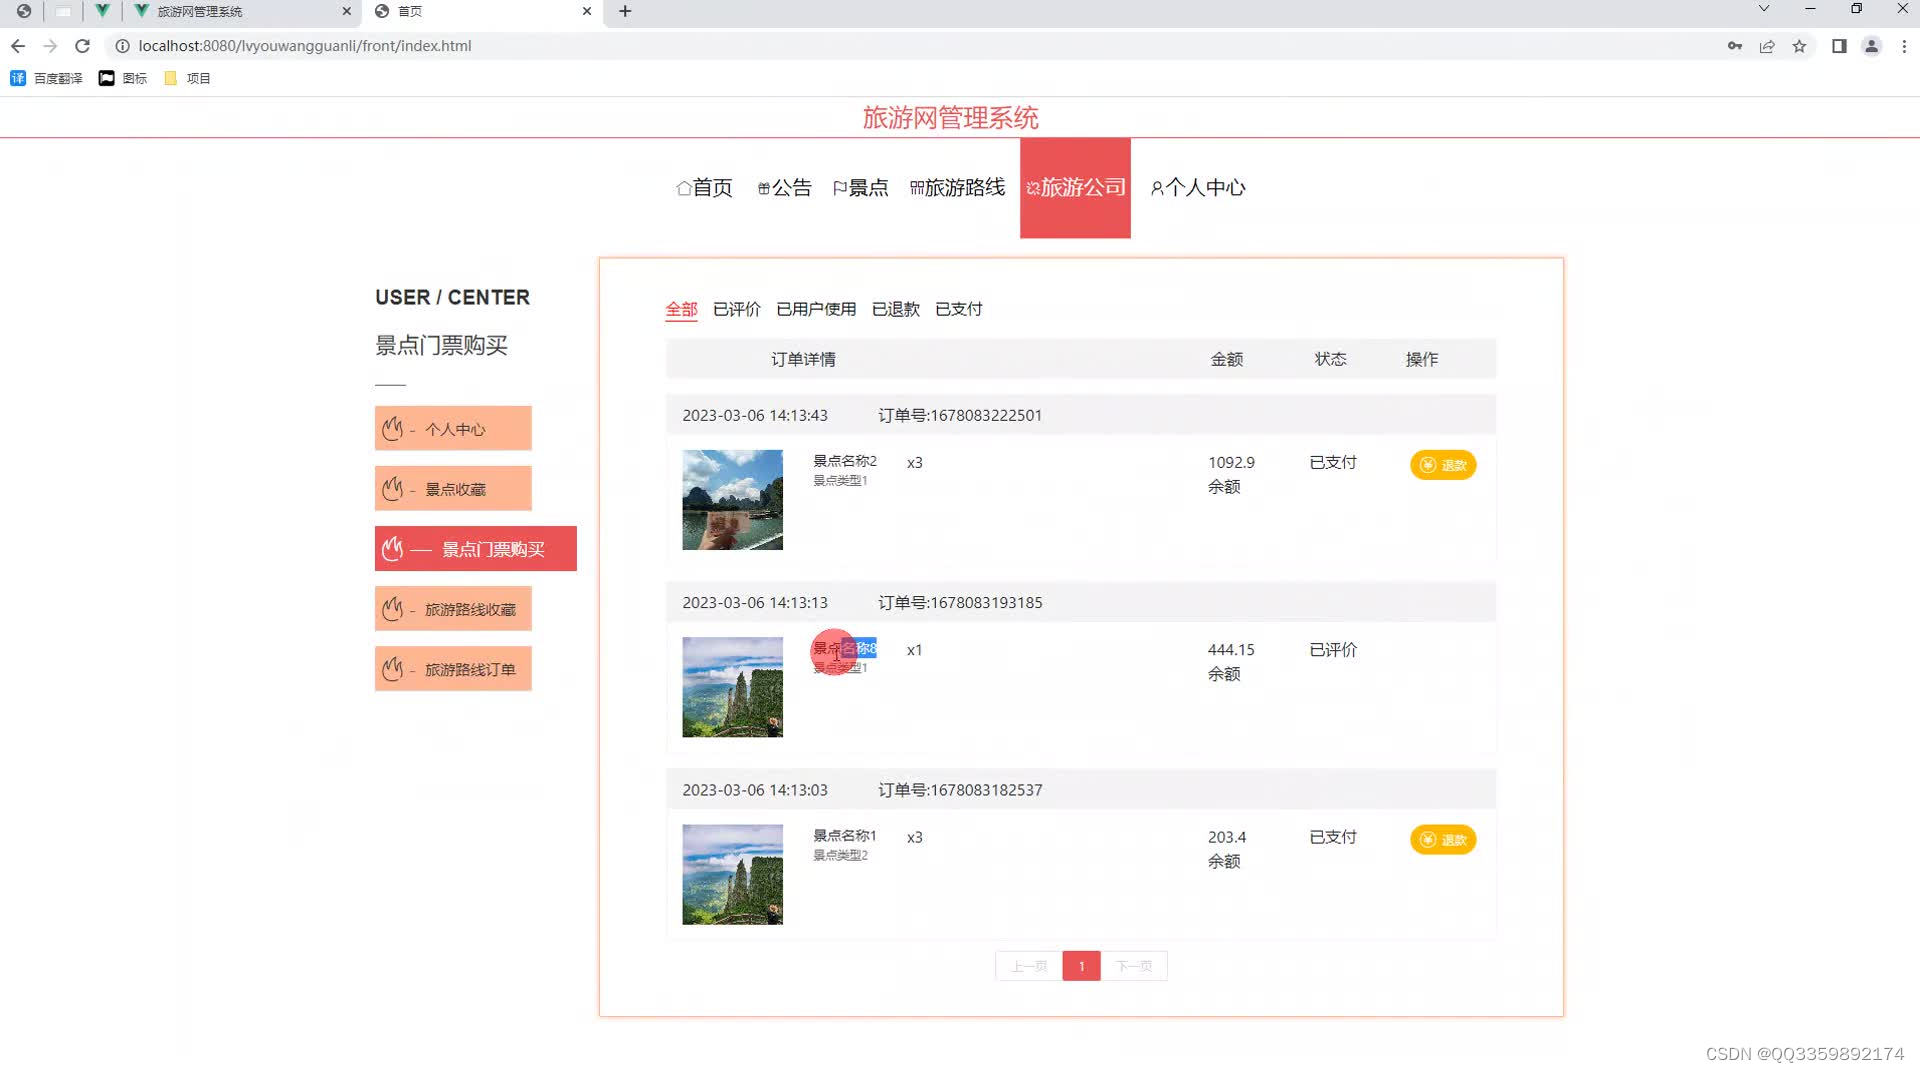Open the 景点 menu item
This screenshot has width=1920, height=1072.
pos(860,188)
